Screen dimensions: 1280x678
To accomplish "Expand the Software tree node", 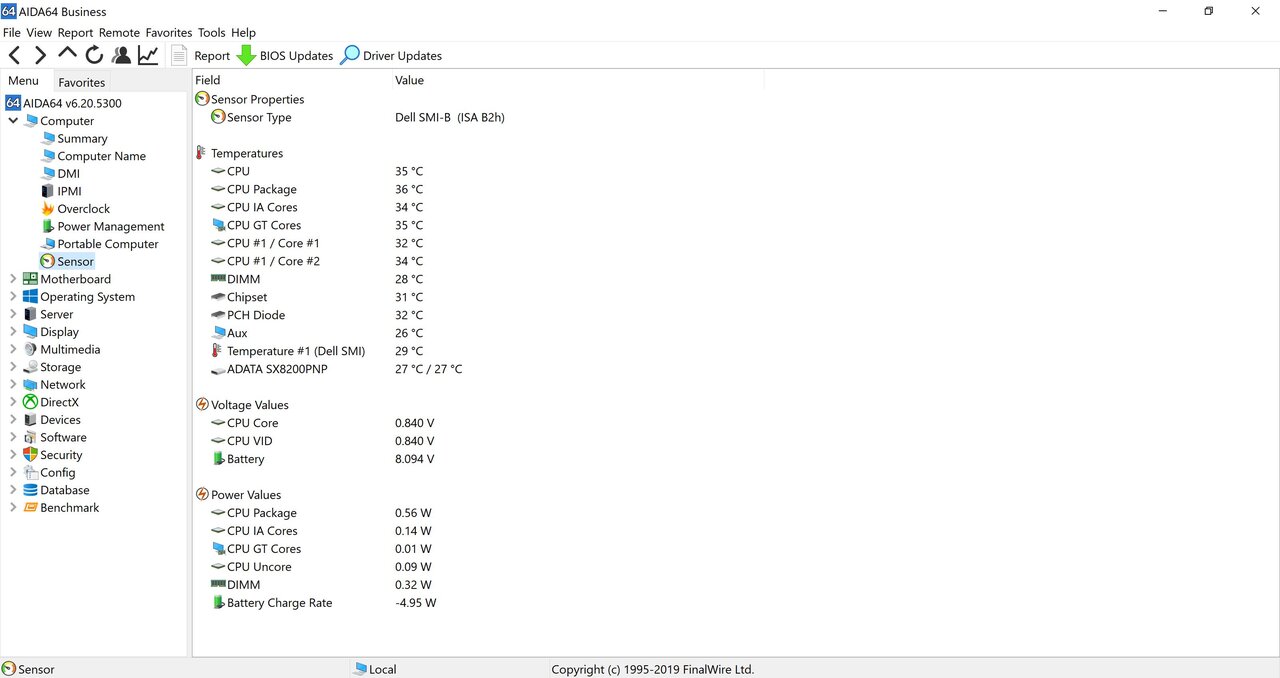I will click(x=13, y=437).
